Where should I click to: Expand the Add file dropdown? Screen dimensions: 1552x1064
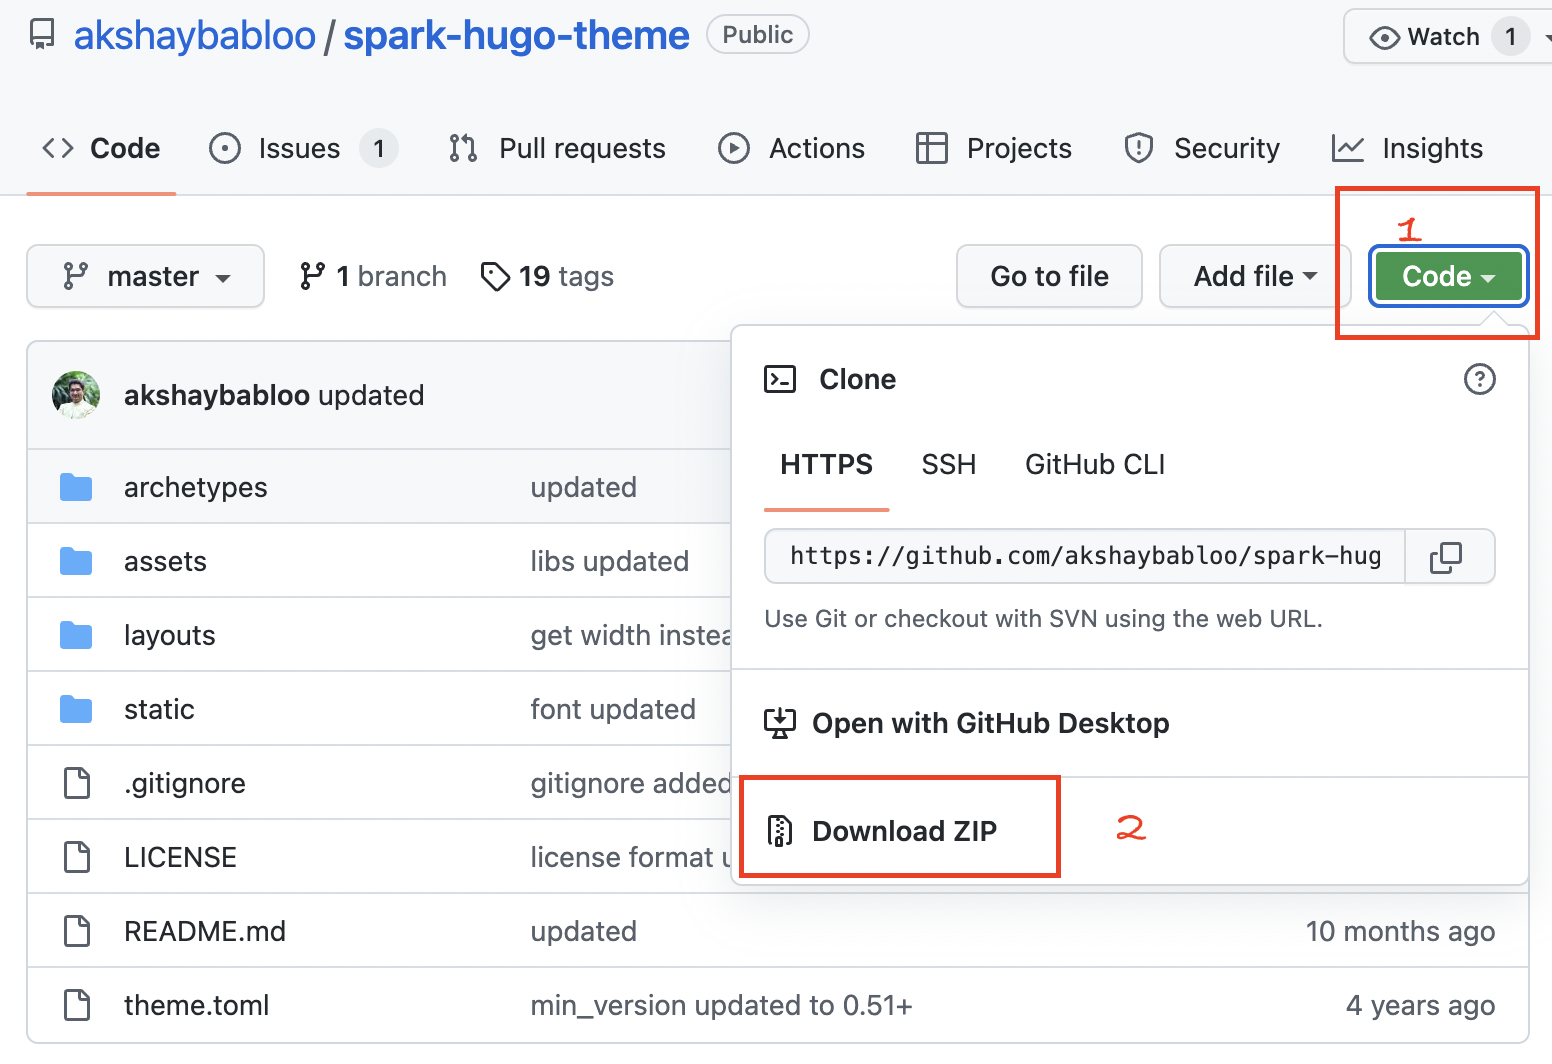point(1255,276)
